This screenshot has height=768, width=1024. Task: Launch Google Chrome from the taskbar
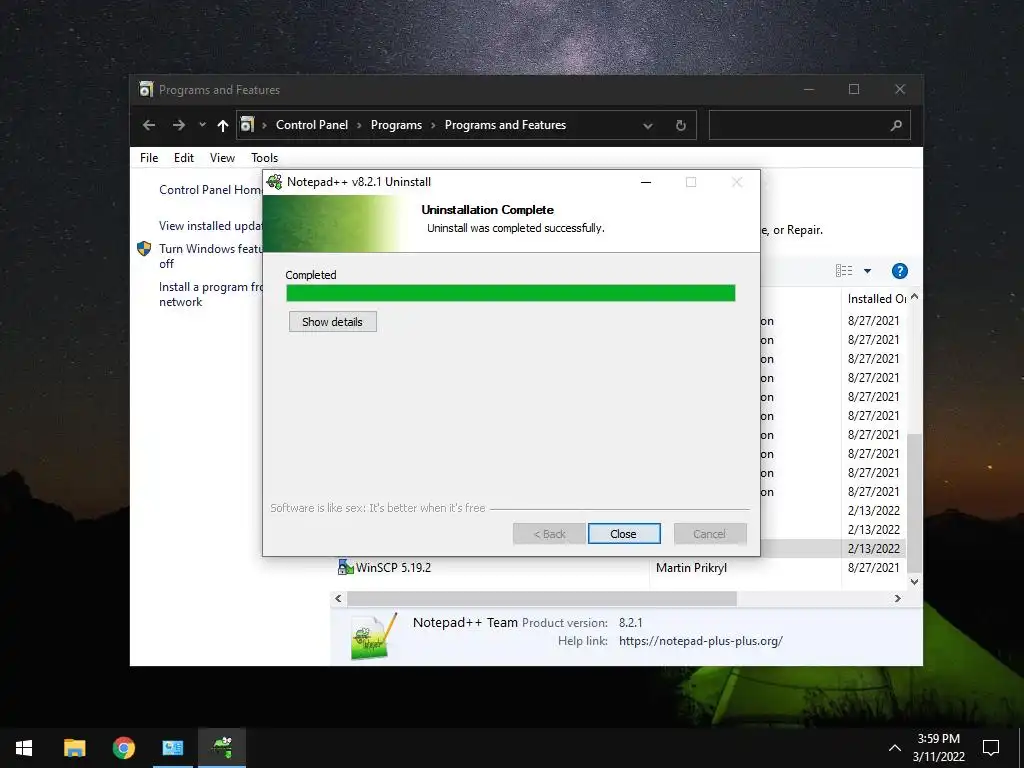123,748
